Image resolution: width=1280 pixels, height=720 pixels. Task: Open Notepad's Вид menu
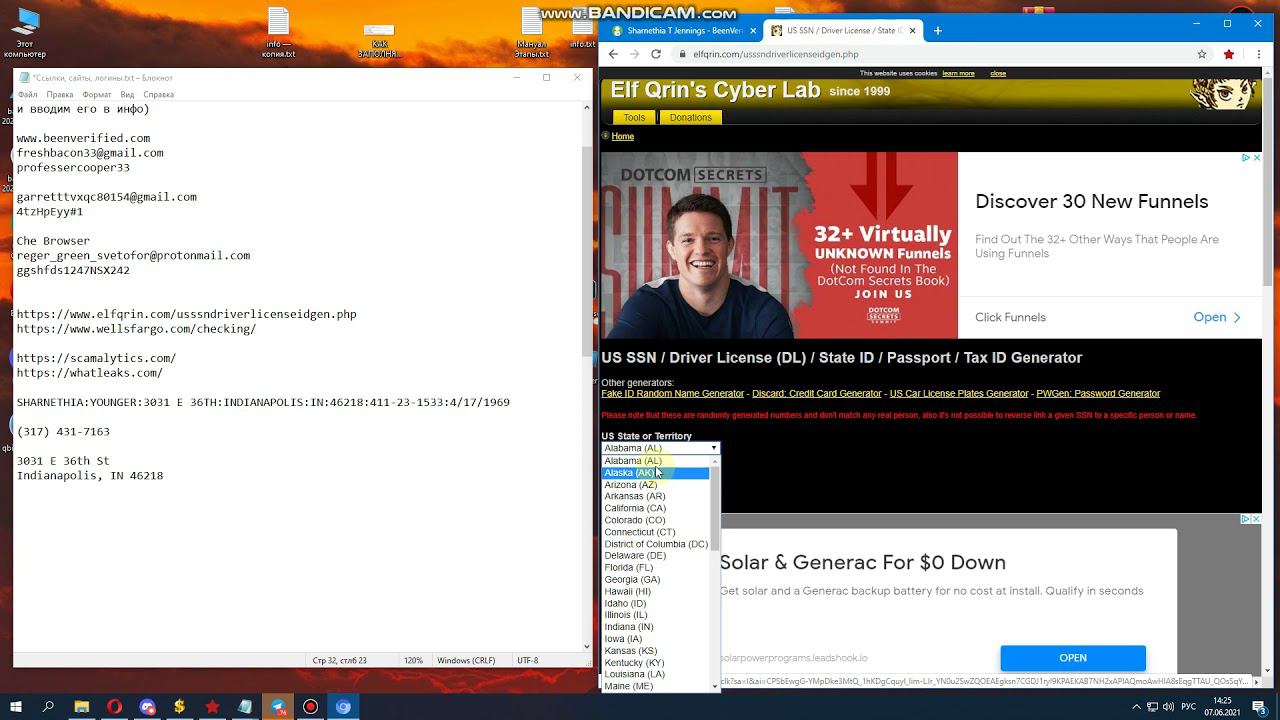pyautogui.click(x=127, y=94)
